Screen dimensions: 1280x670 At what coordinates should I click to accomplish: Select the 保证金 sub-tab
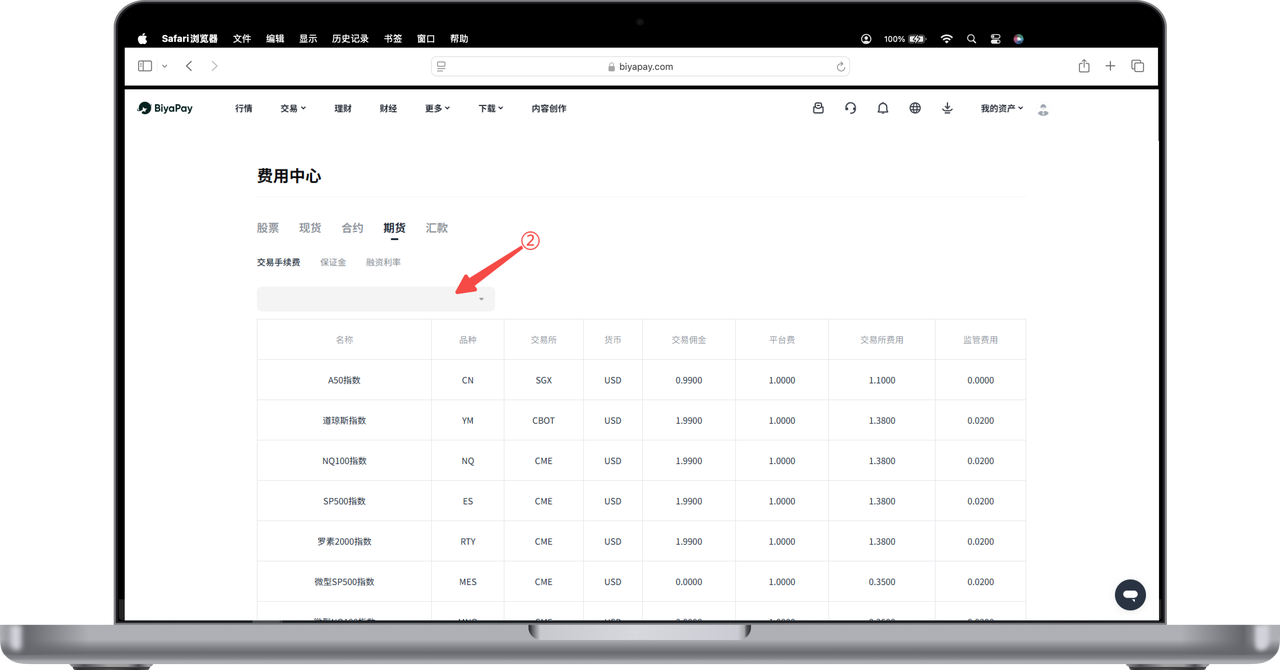coord(333,262)
